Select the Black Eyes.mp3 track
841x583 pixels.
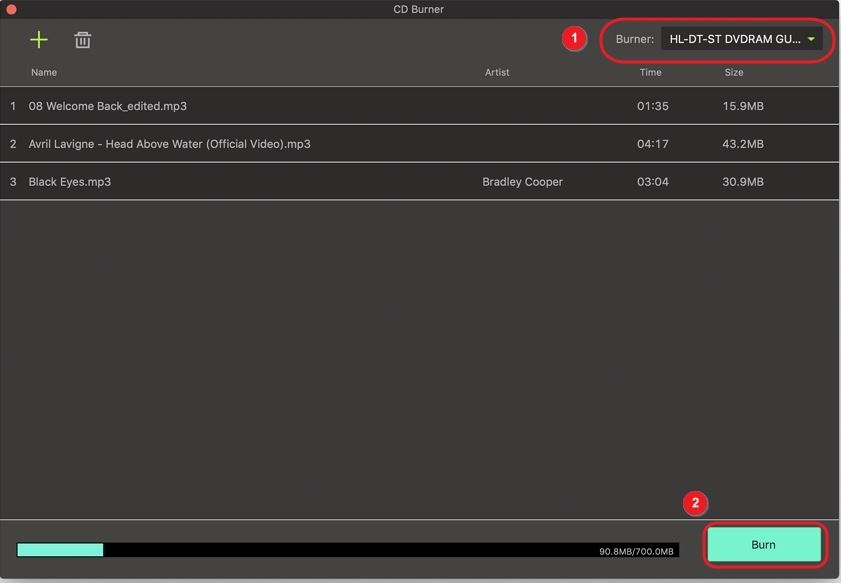tap(70, 182)
